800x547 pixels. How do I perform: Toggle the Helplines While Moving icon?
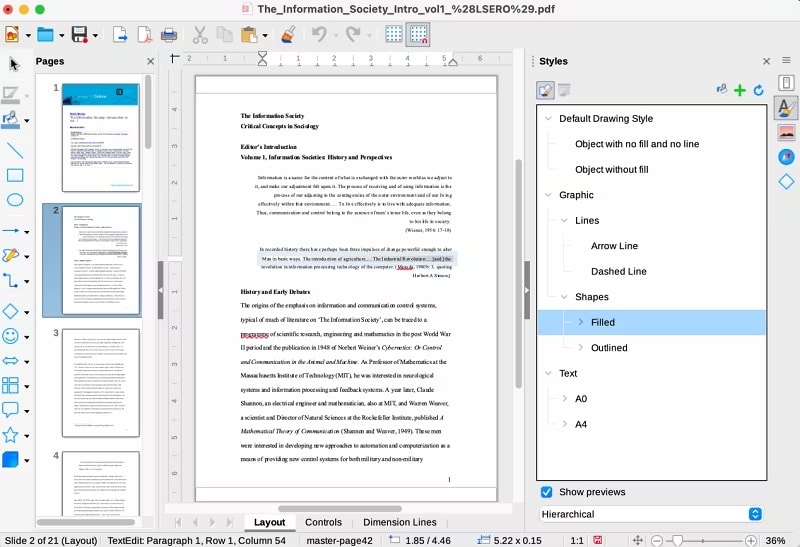click(x=418, y=35)
